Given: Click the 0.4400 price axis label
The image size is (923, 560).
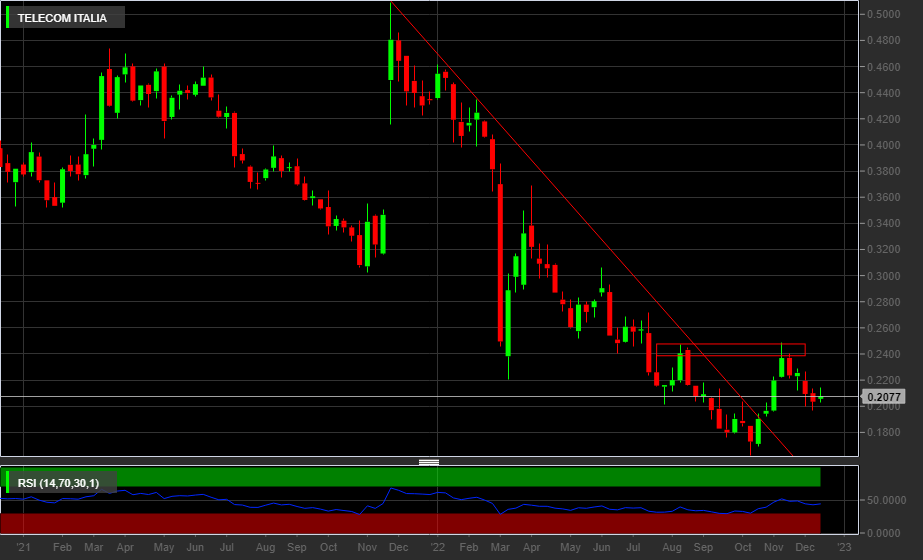Looking at the screenshot, I should coord(884,93).
